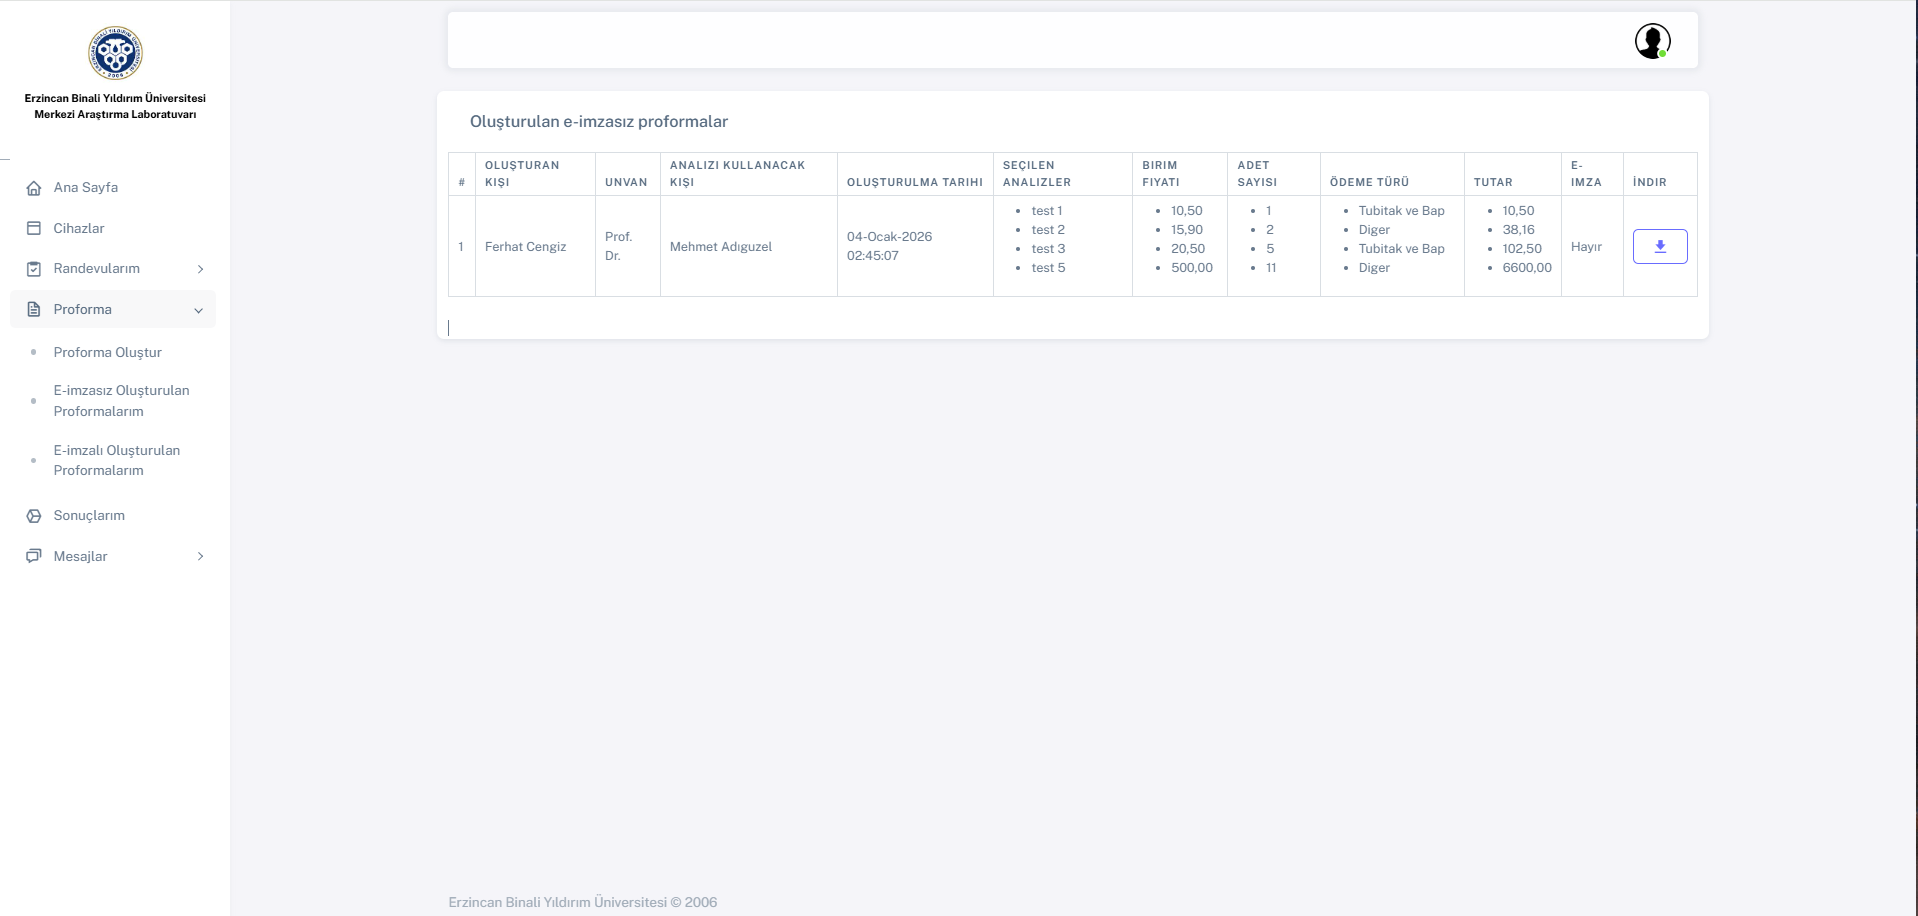
Task: Collapse the Proforma submenu chevron
Action: pos(198,311)
